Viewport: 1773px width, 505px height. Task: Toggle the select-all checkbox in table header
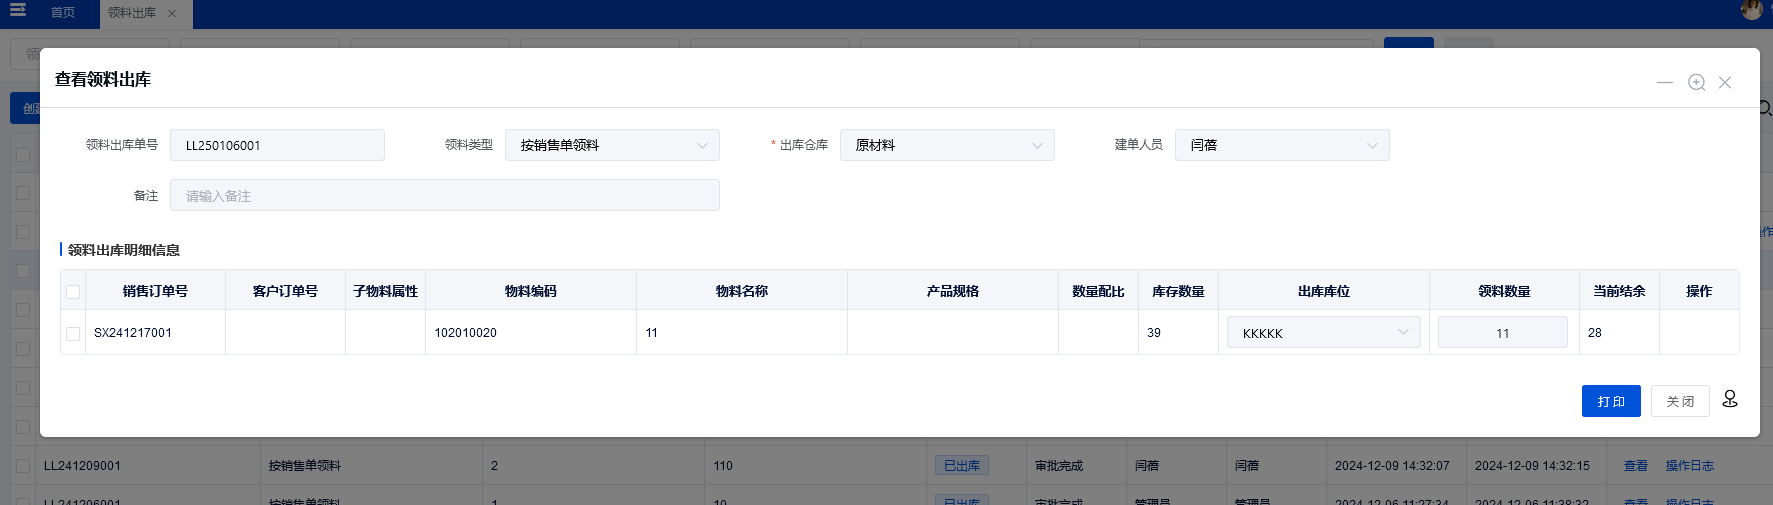(73, 292)
